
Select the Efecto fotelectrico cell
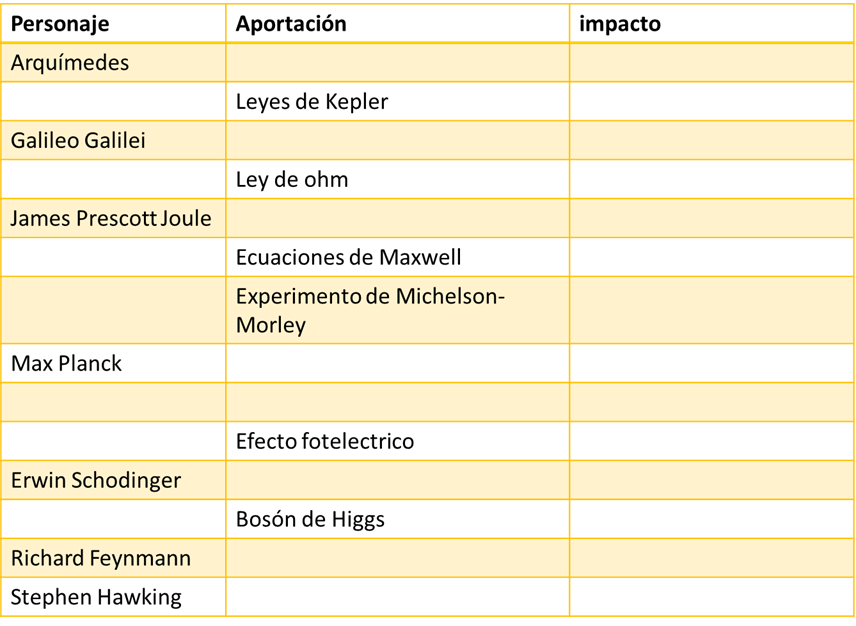click(325, 441)
